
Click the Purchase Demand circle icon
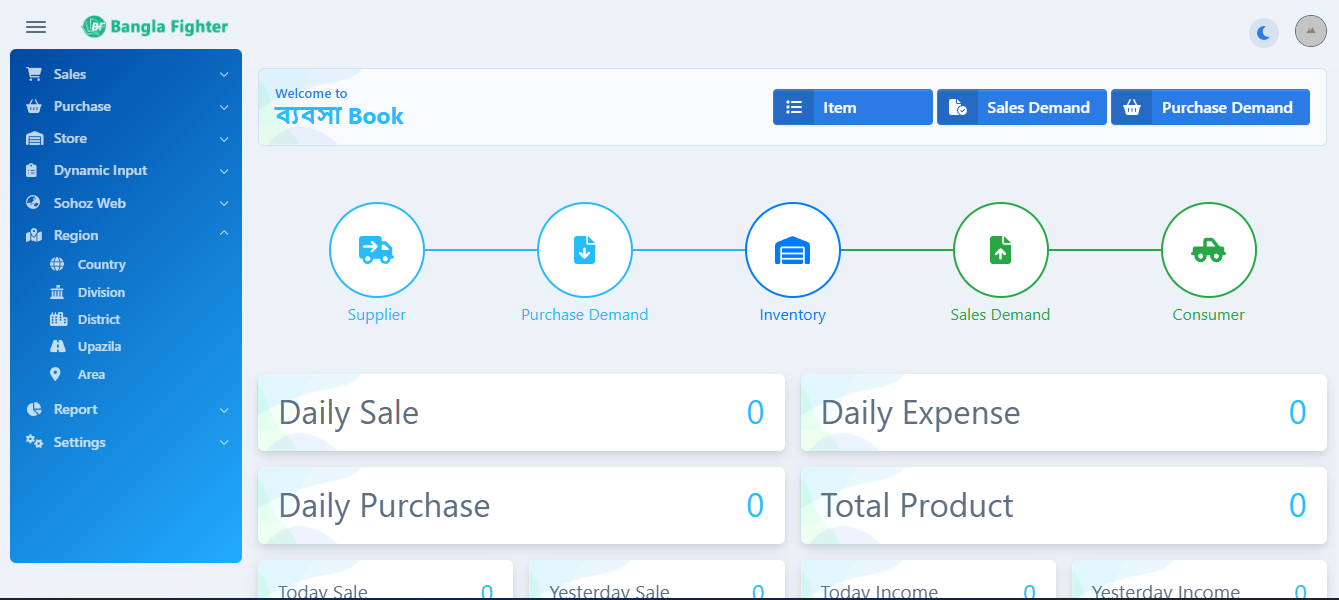click(584, 250)
